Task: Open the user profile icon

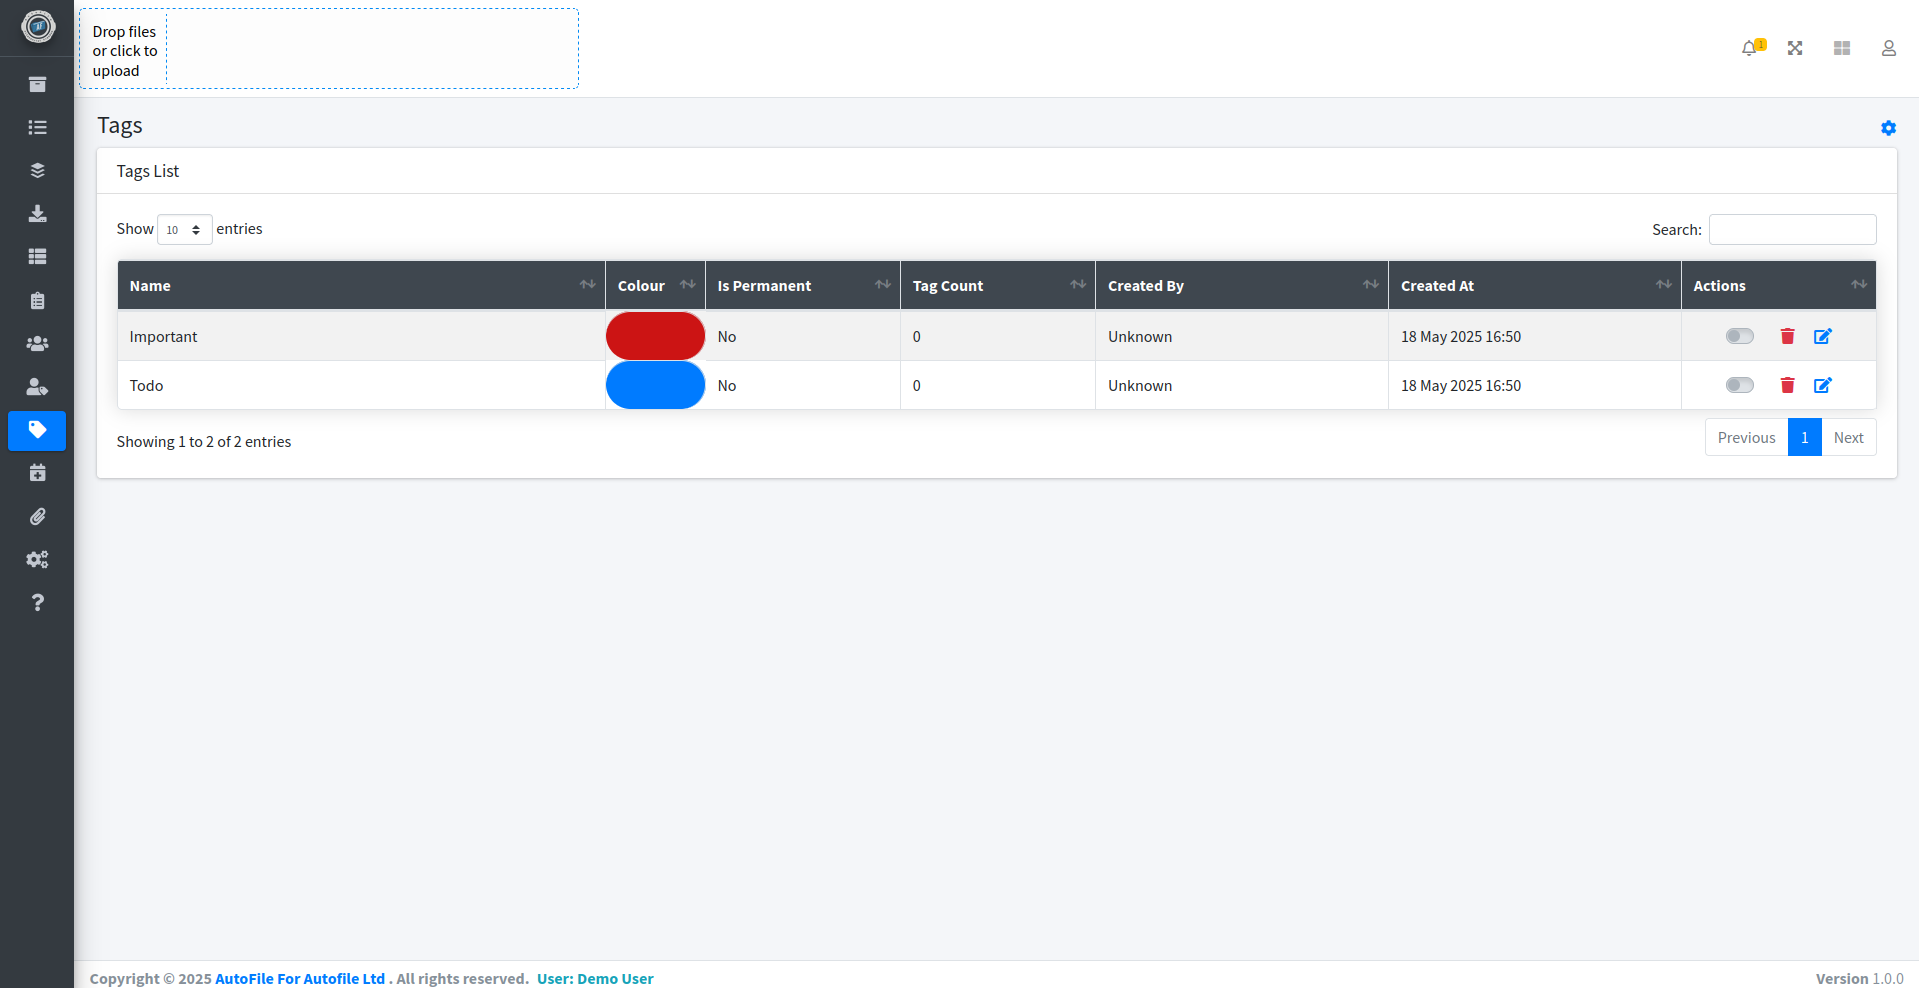Action: pos(1888,48)
